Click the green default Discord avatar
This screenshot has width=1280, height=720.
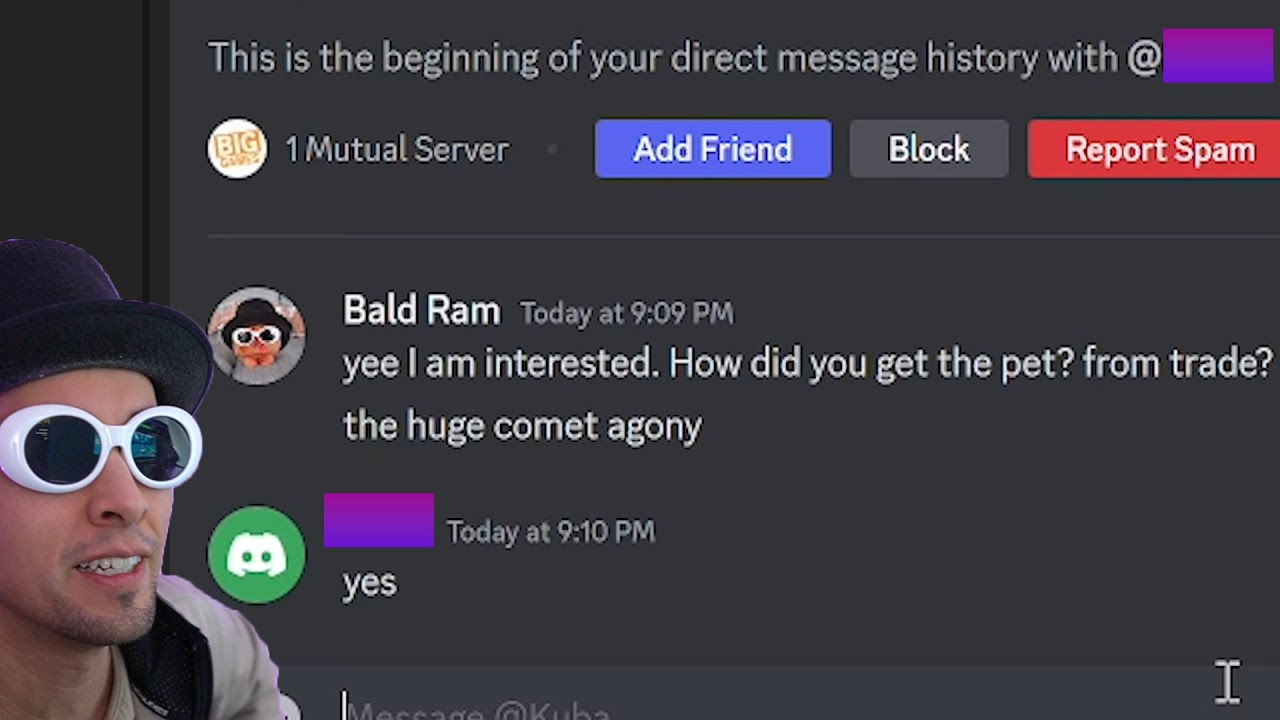click(x=257, y=555)
